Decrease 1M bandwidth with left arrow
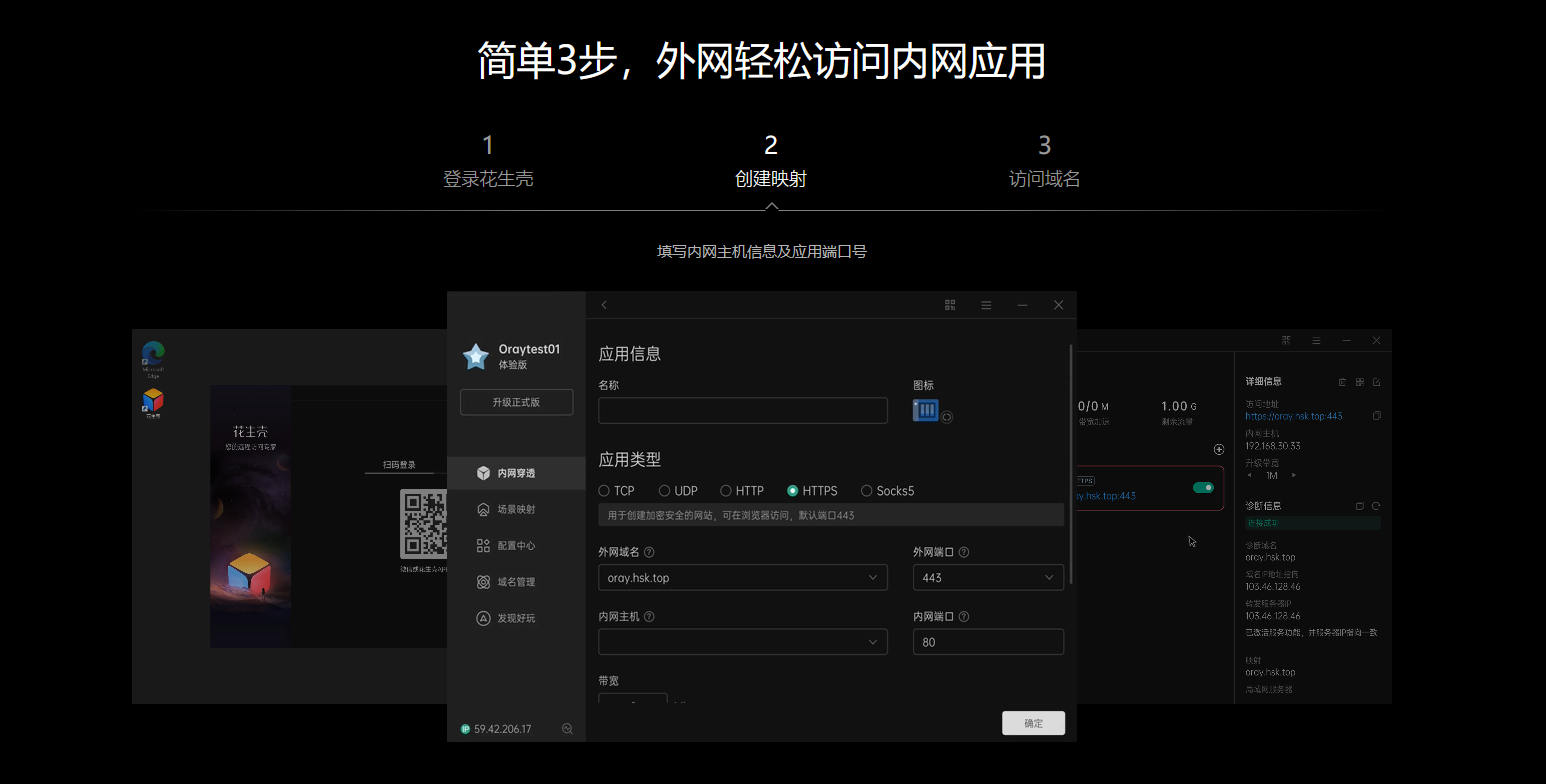Screen dimensions: 1546x784 pyautogui.click(x=1249, y=476)
